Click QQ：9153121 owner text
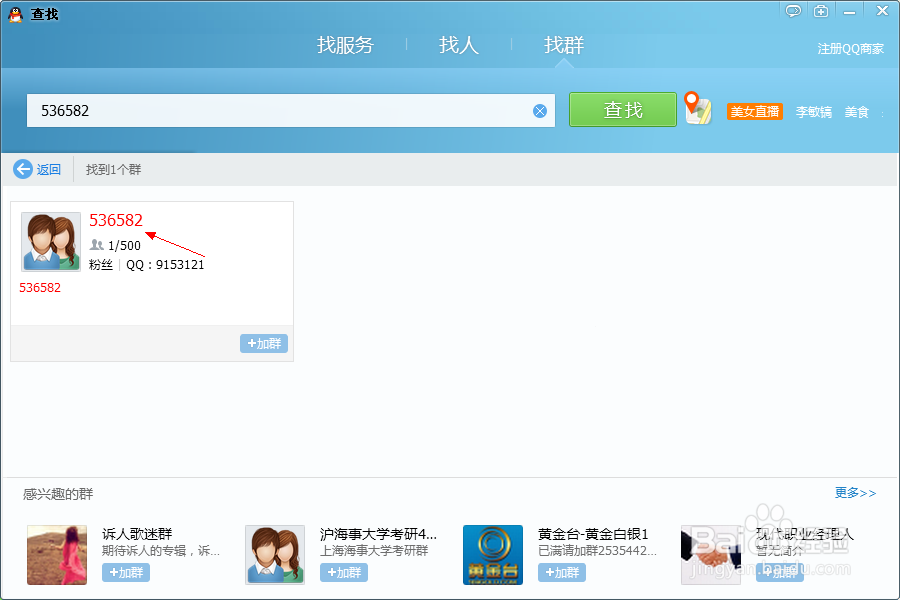Image resolution: width=900 pixels, height=600 pixels. pos(165,265)
